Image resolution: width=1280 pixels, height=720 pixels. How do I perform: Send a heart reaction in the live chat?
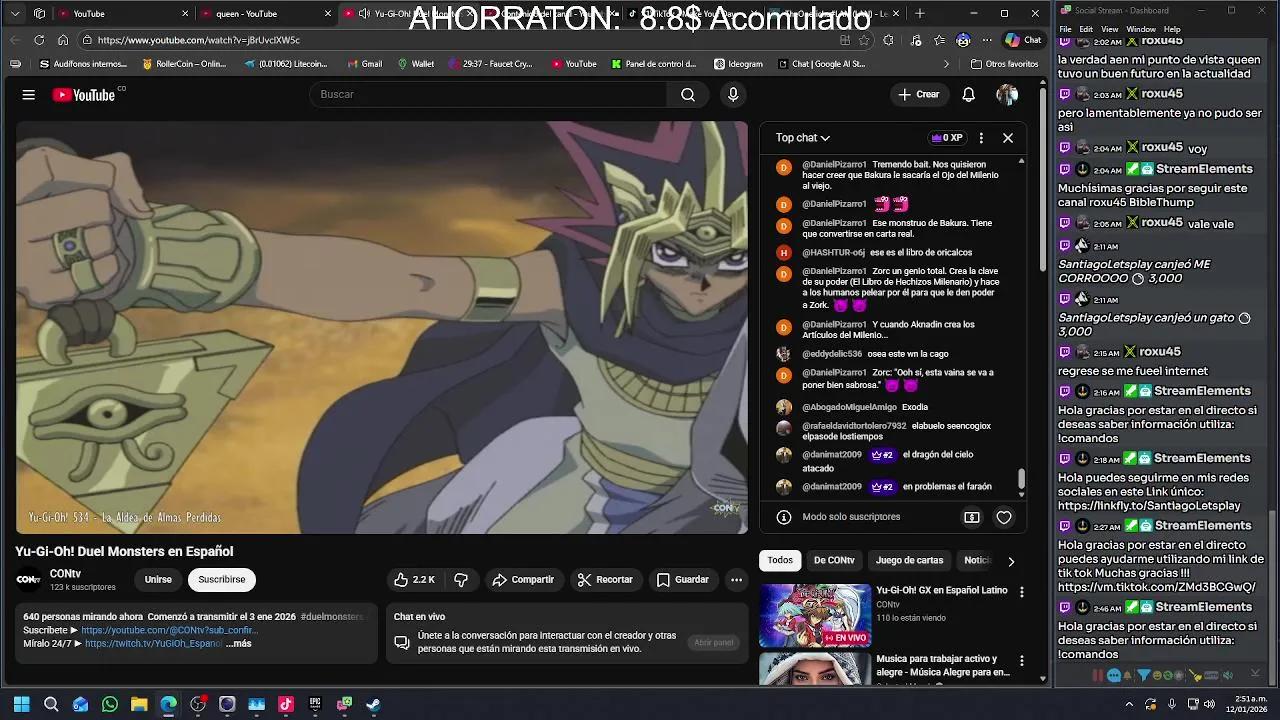click(x=1003, y=517)
